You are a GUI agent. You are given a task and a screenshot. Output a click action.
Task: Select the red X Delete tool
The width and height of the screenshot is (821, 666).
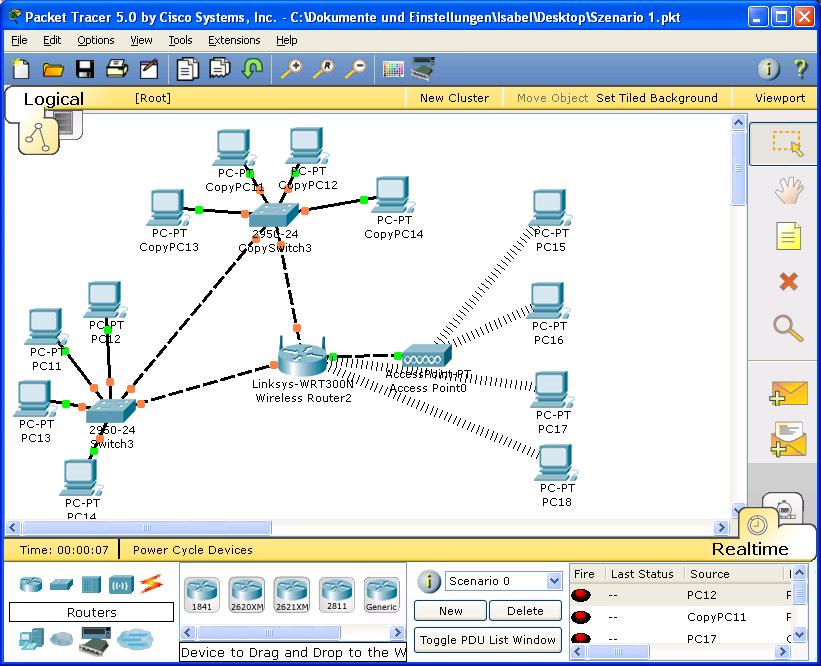789,282
